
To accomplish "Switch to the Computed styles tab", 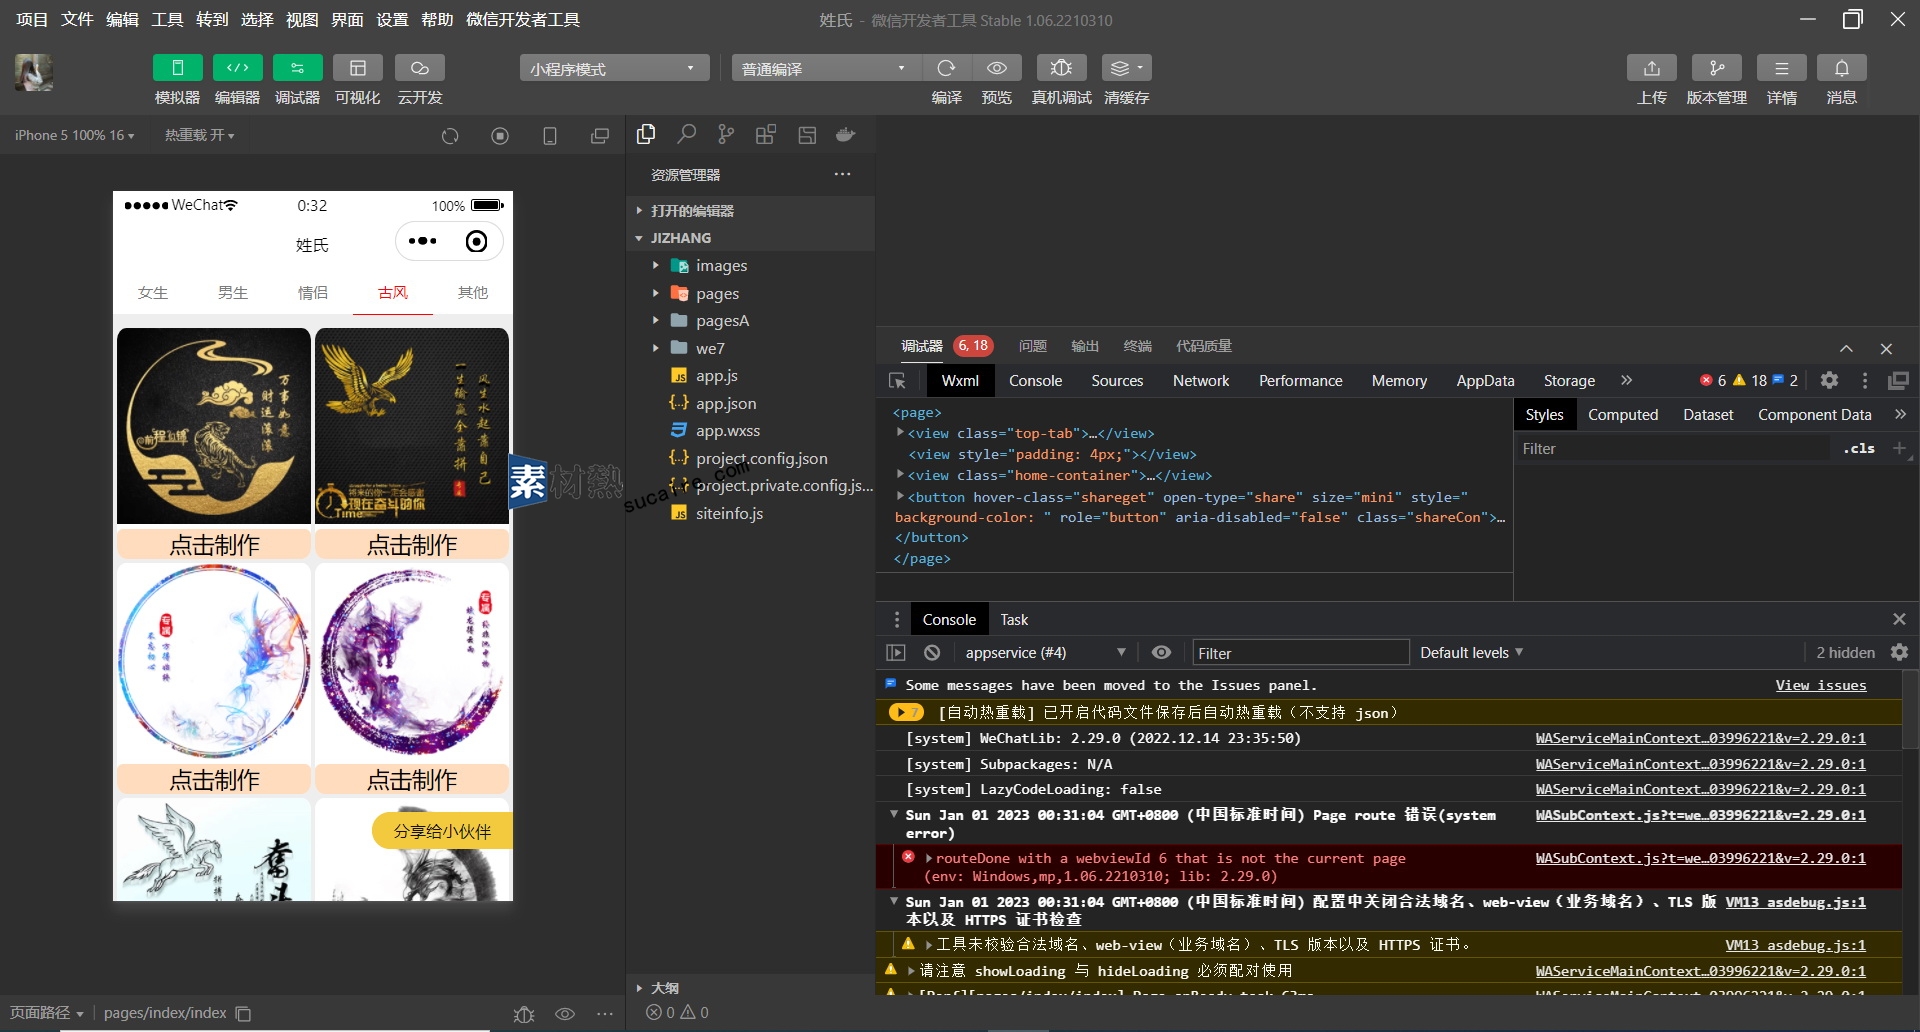I will point(1623,415).
